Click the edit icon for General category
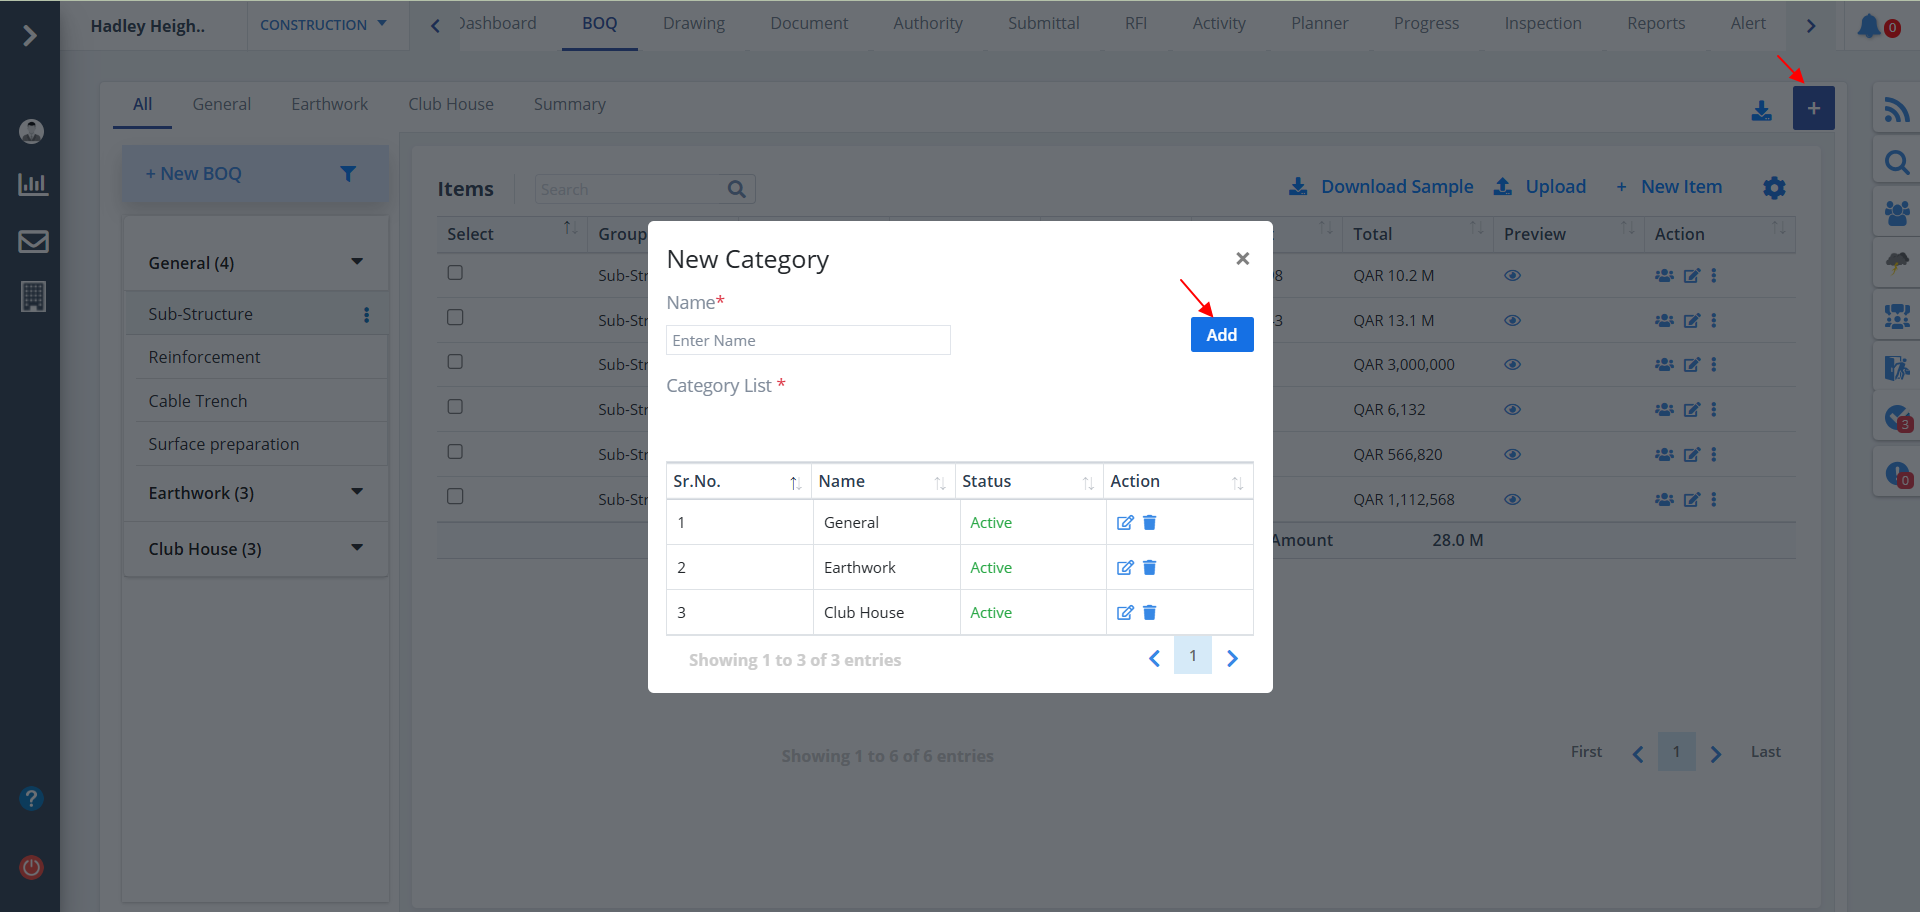Screen dimensions: 1920x912 coord(1125,523)
